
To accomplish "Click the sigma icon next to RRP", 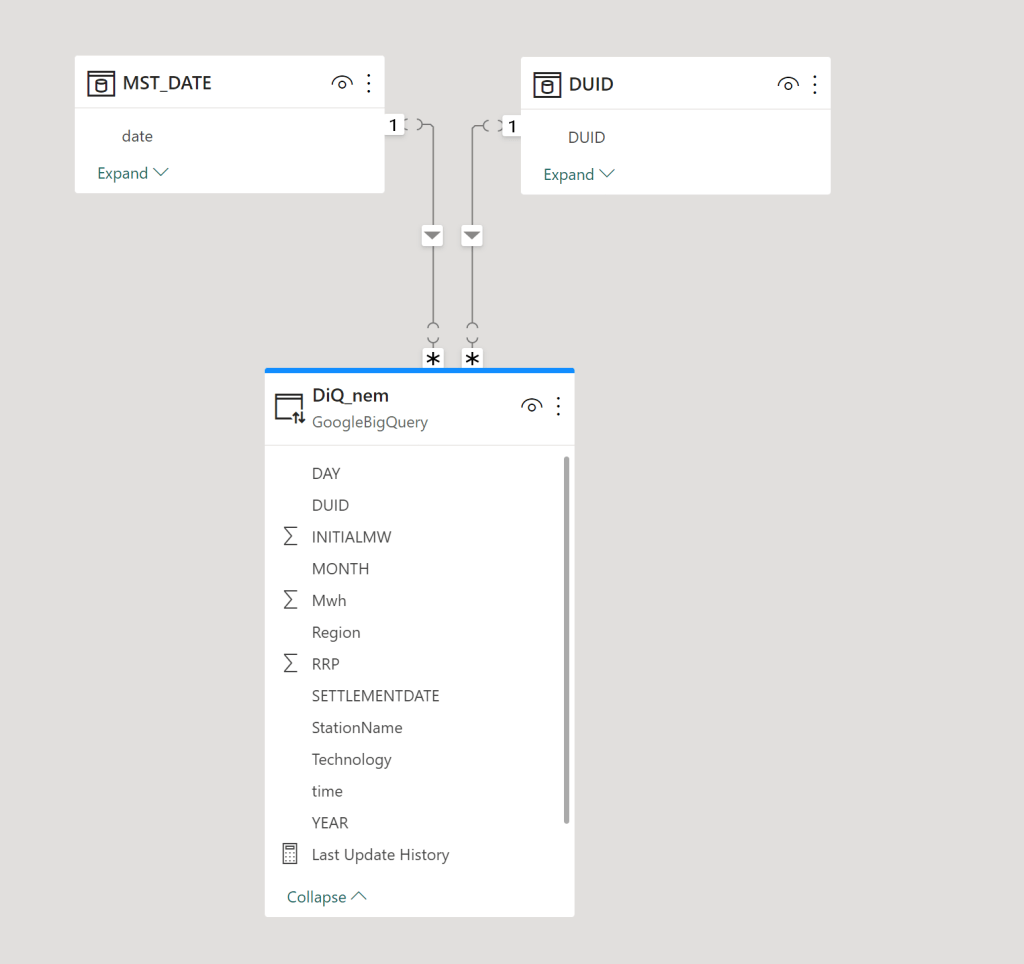I will (290, 664).
